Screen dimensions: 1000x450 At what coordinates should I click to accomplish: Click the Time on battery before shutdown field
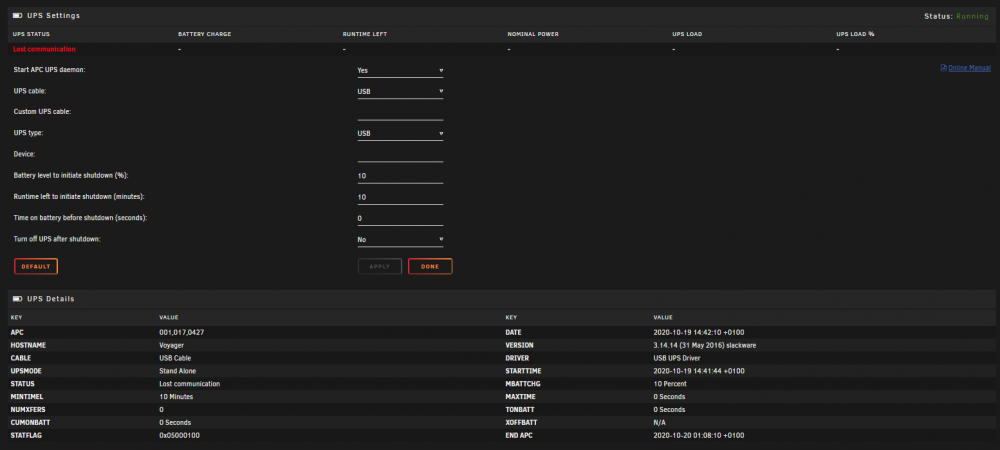click(400, 219)
